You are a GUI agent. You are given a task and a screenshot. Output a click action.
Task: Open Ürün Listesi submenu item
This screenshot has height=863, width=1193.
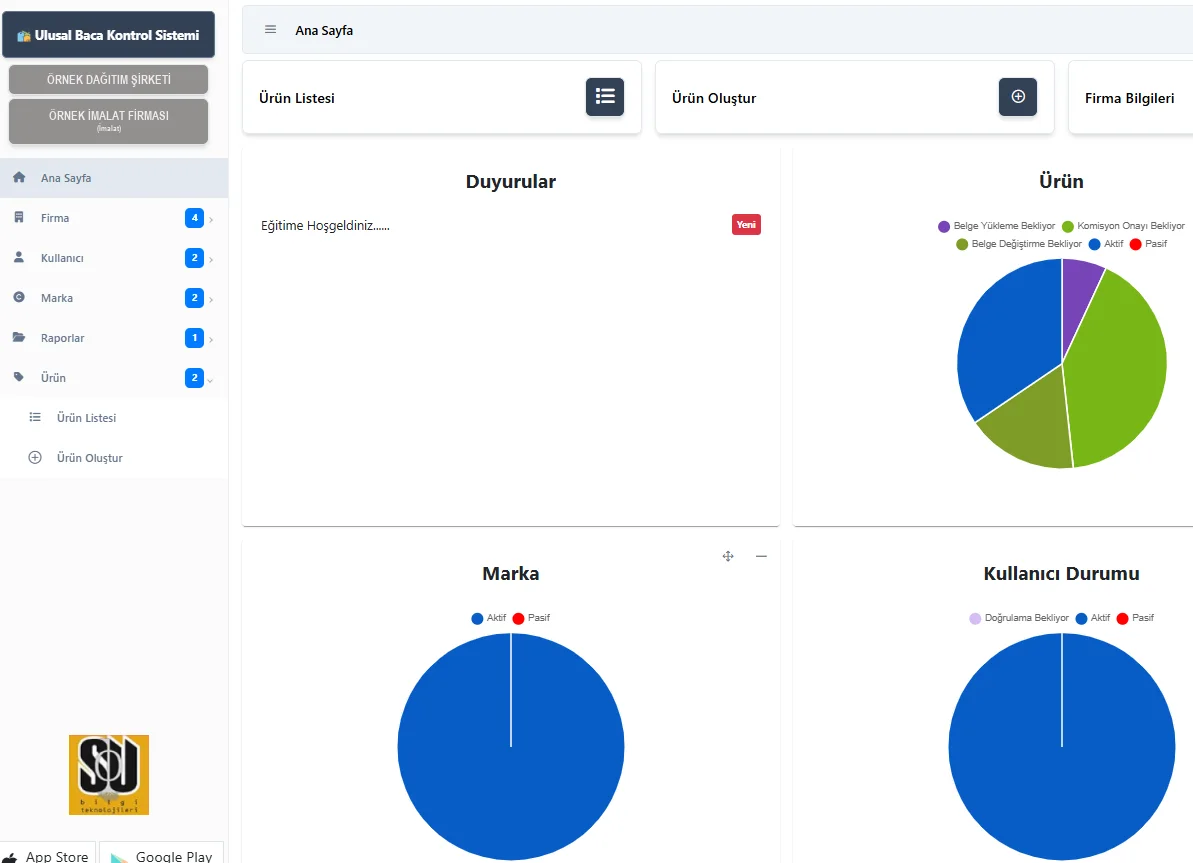[114, 418]
